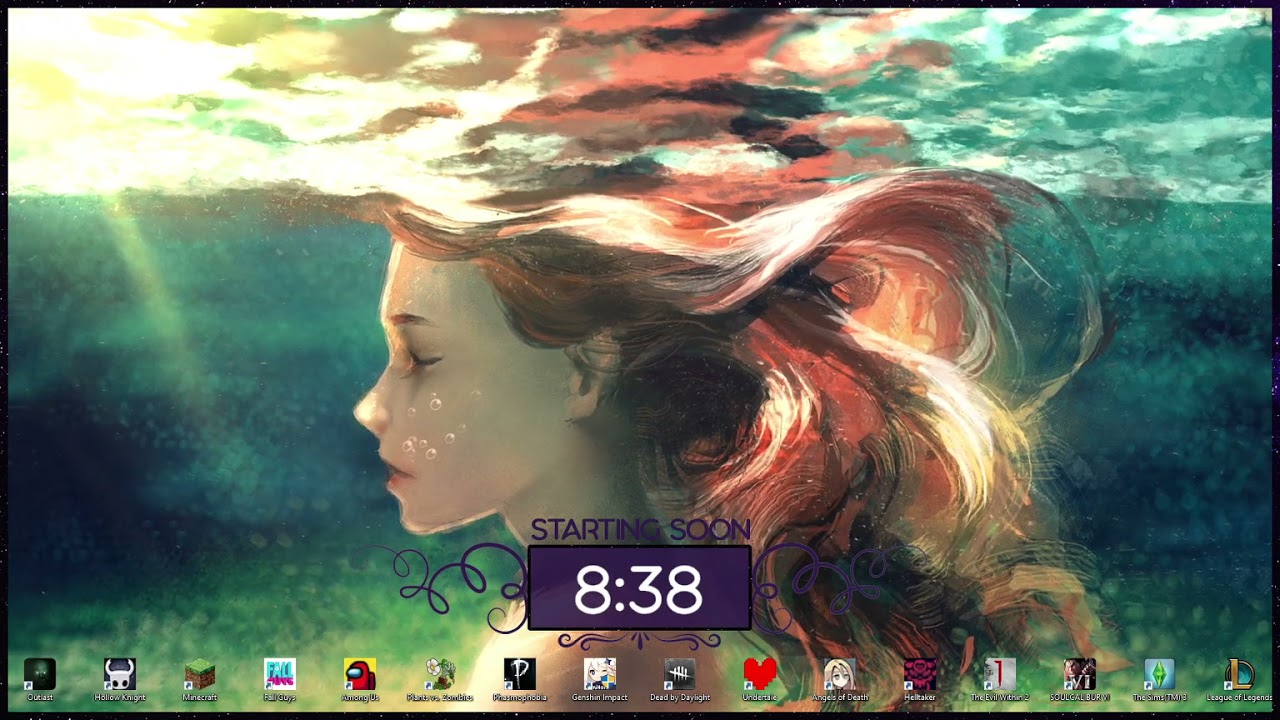Choose the Helltaker desktop icon

point(920,674)
